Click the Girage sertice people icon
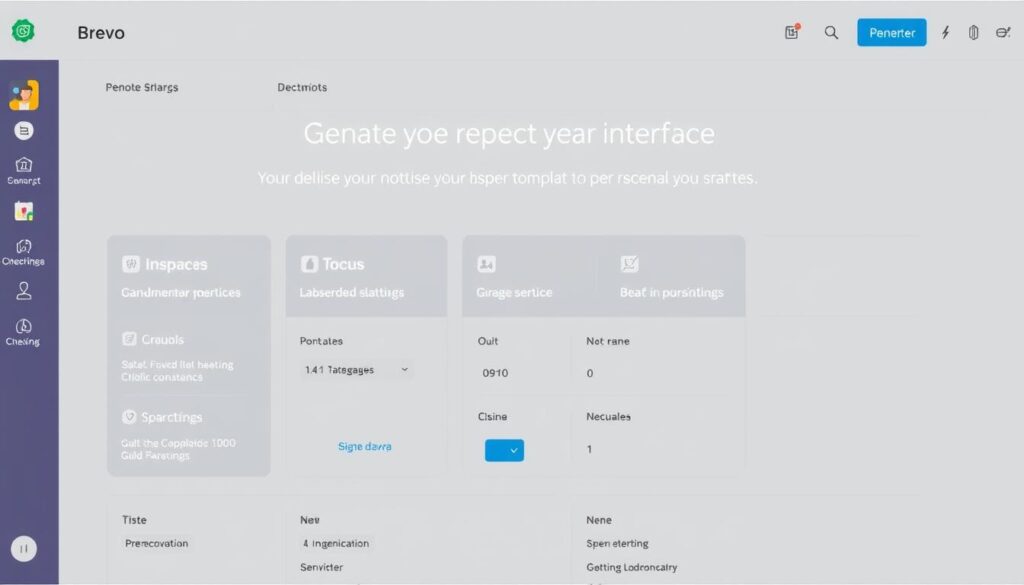The width and height of the screenshot is (1024, 585). coord(487,264)
